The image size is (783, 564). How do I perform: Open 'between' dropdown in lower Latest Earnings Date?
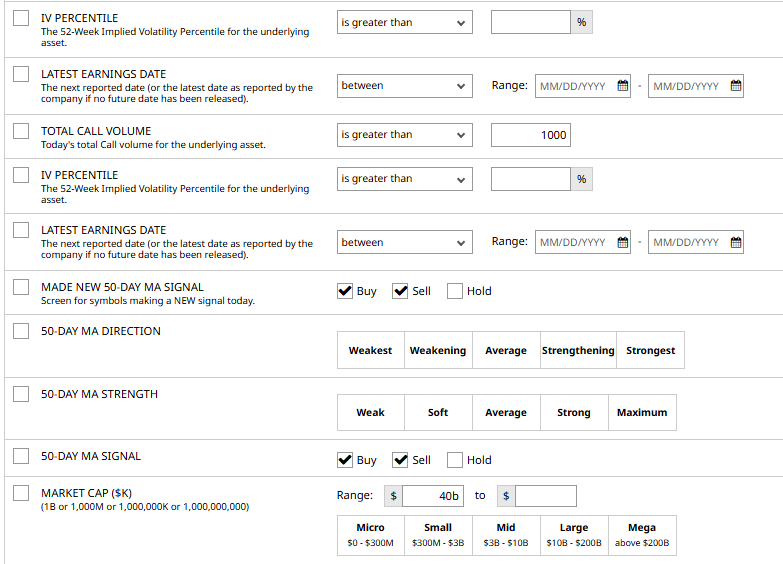pos(404,242)
